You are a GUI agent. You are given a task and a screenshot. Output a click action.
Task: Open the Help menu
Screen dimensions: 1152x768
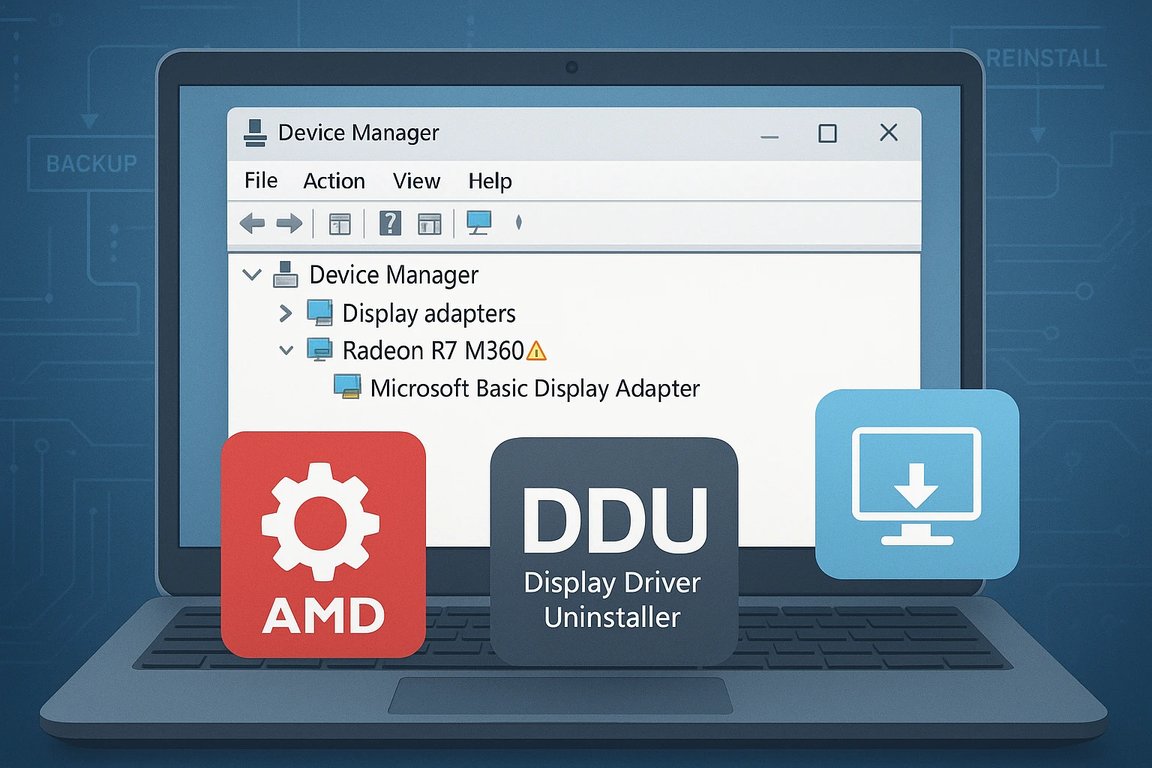click(x=489, y=181)
